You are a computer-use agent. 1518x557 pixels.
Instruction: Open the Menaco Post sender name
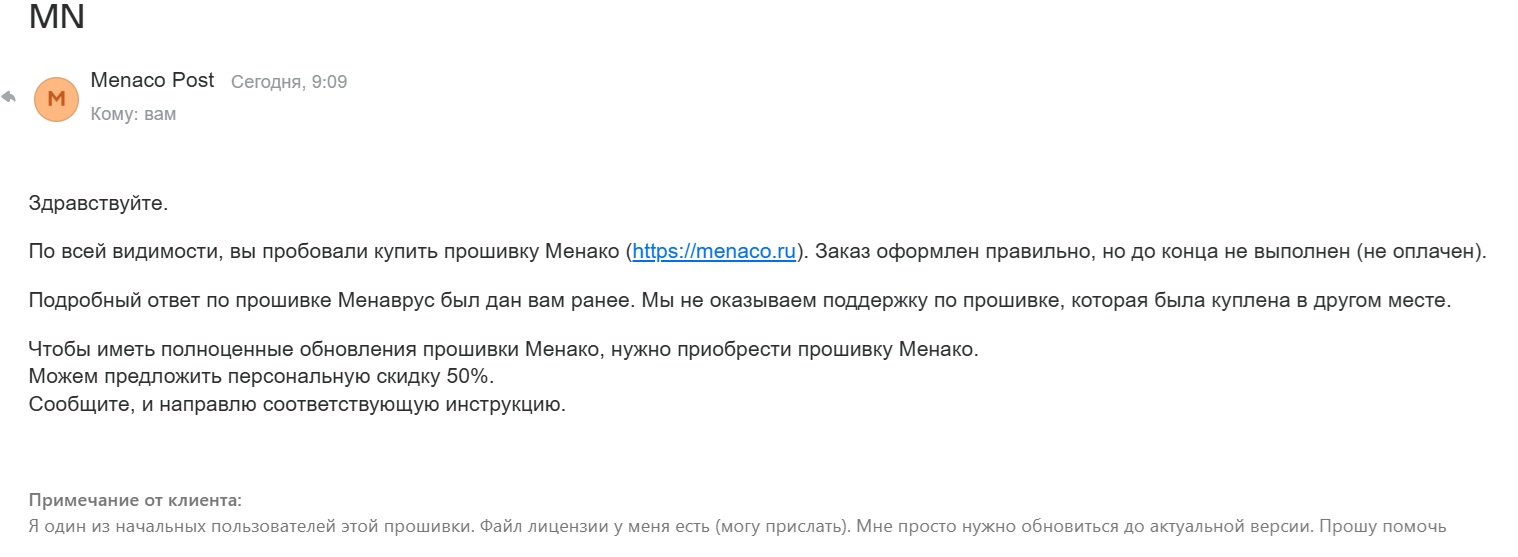click(x=152, y=81)
